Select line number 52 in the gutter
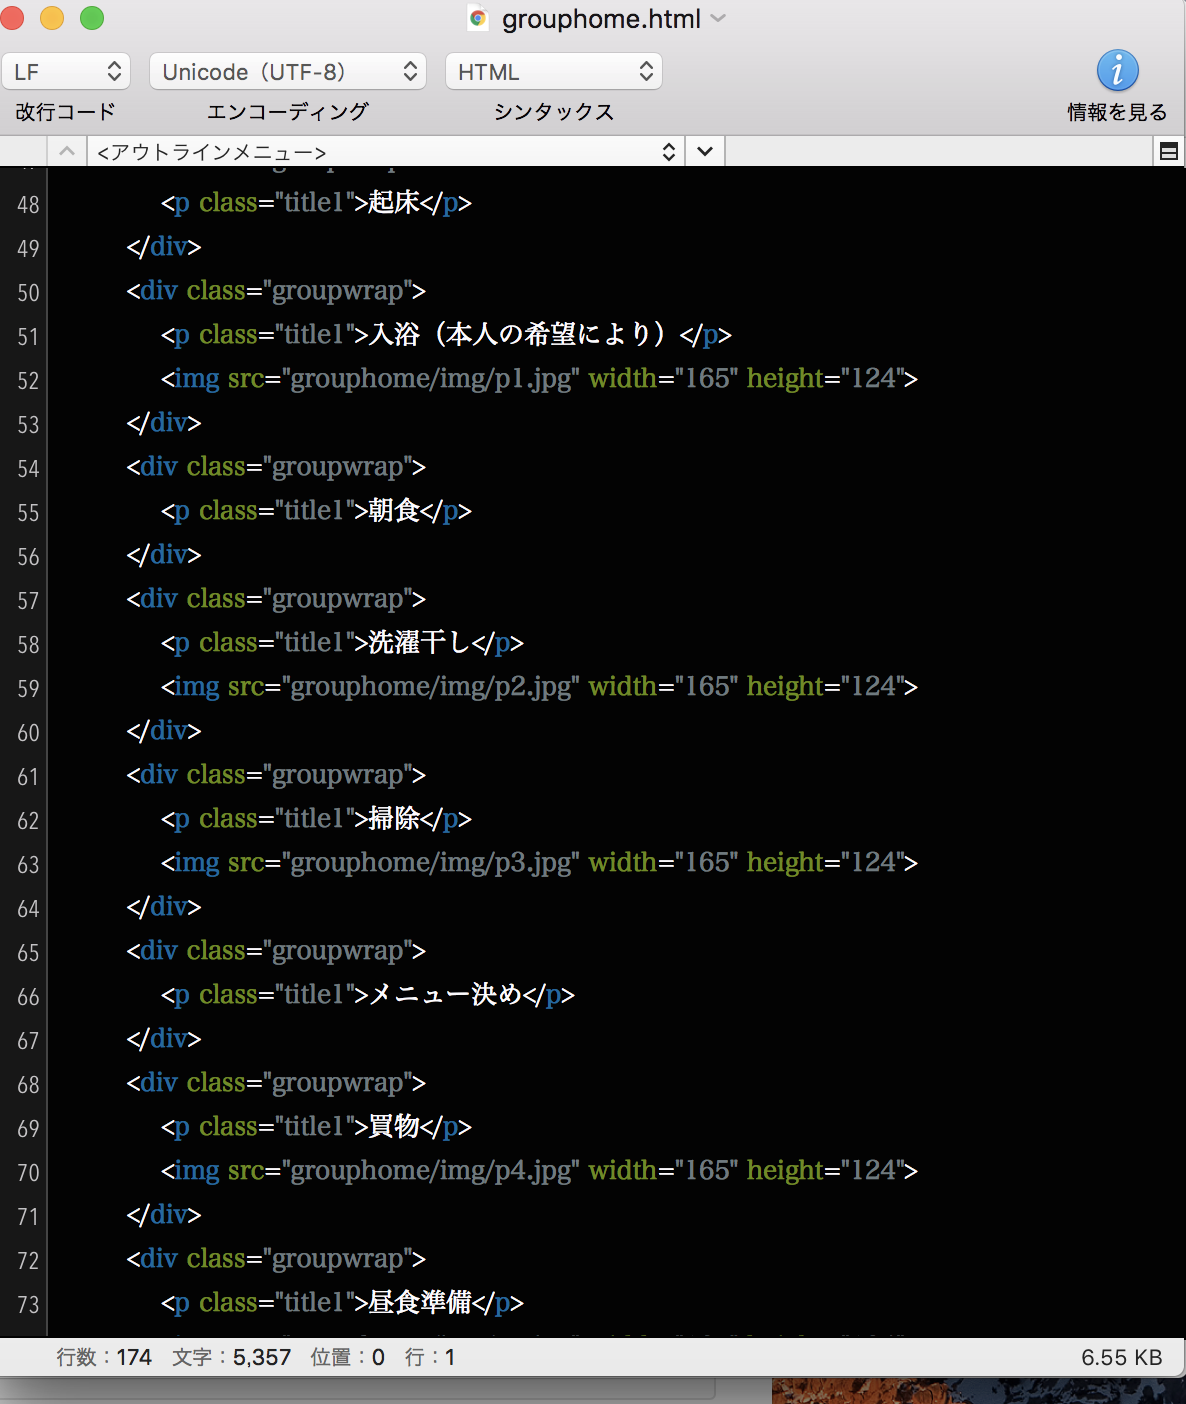 pyautogui.click(x=28, y=381)
